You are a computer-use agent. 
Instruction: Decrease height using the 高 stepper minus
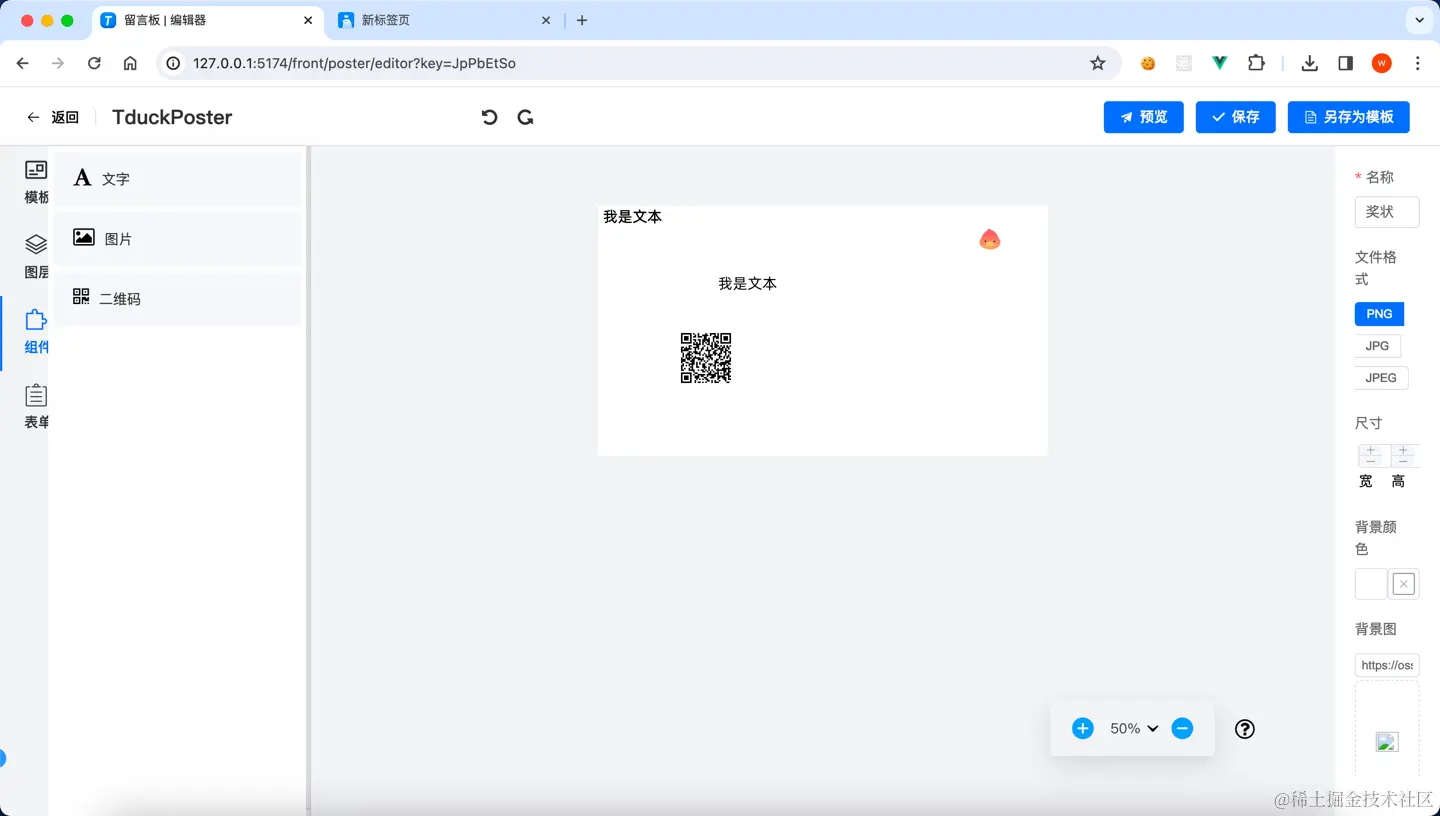(1403, 461)
